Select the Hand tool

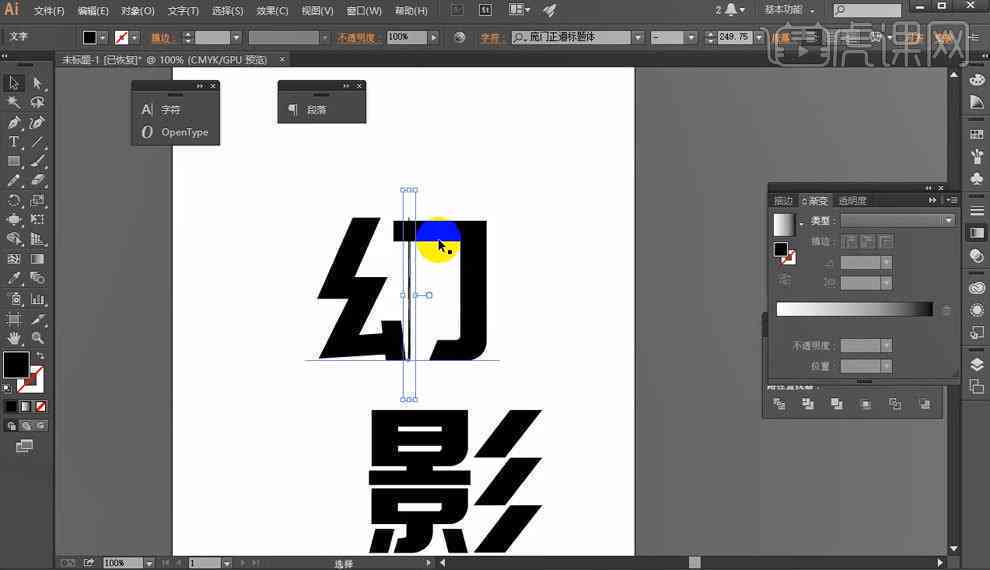point(13,338)
